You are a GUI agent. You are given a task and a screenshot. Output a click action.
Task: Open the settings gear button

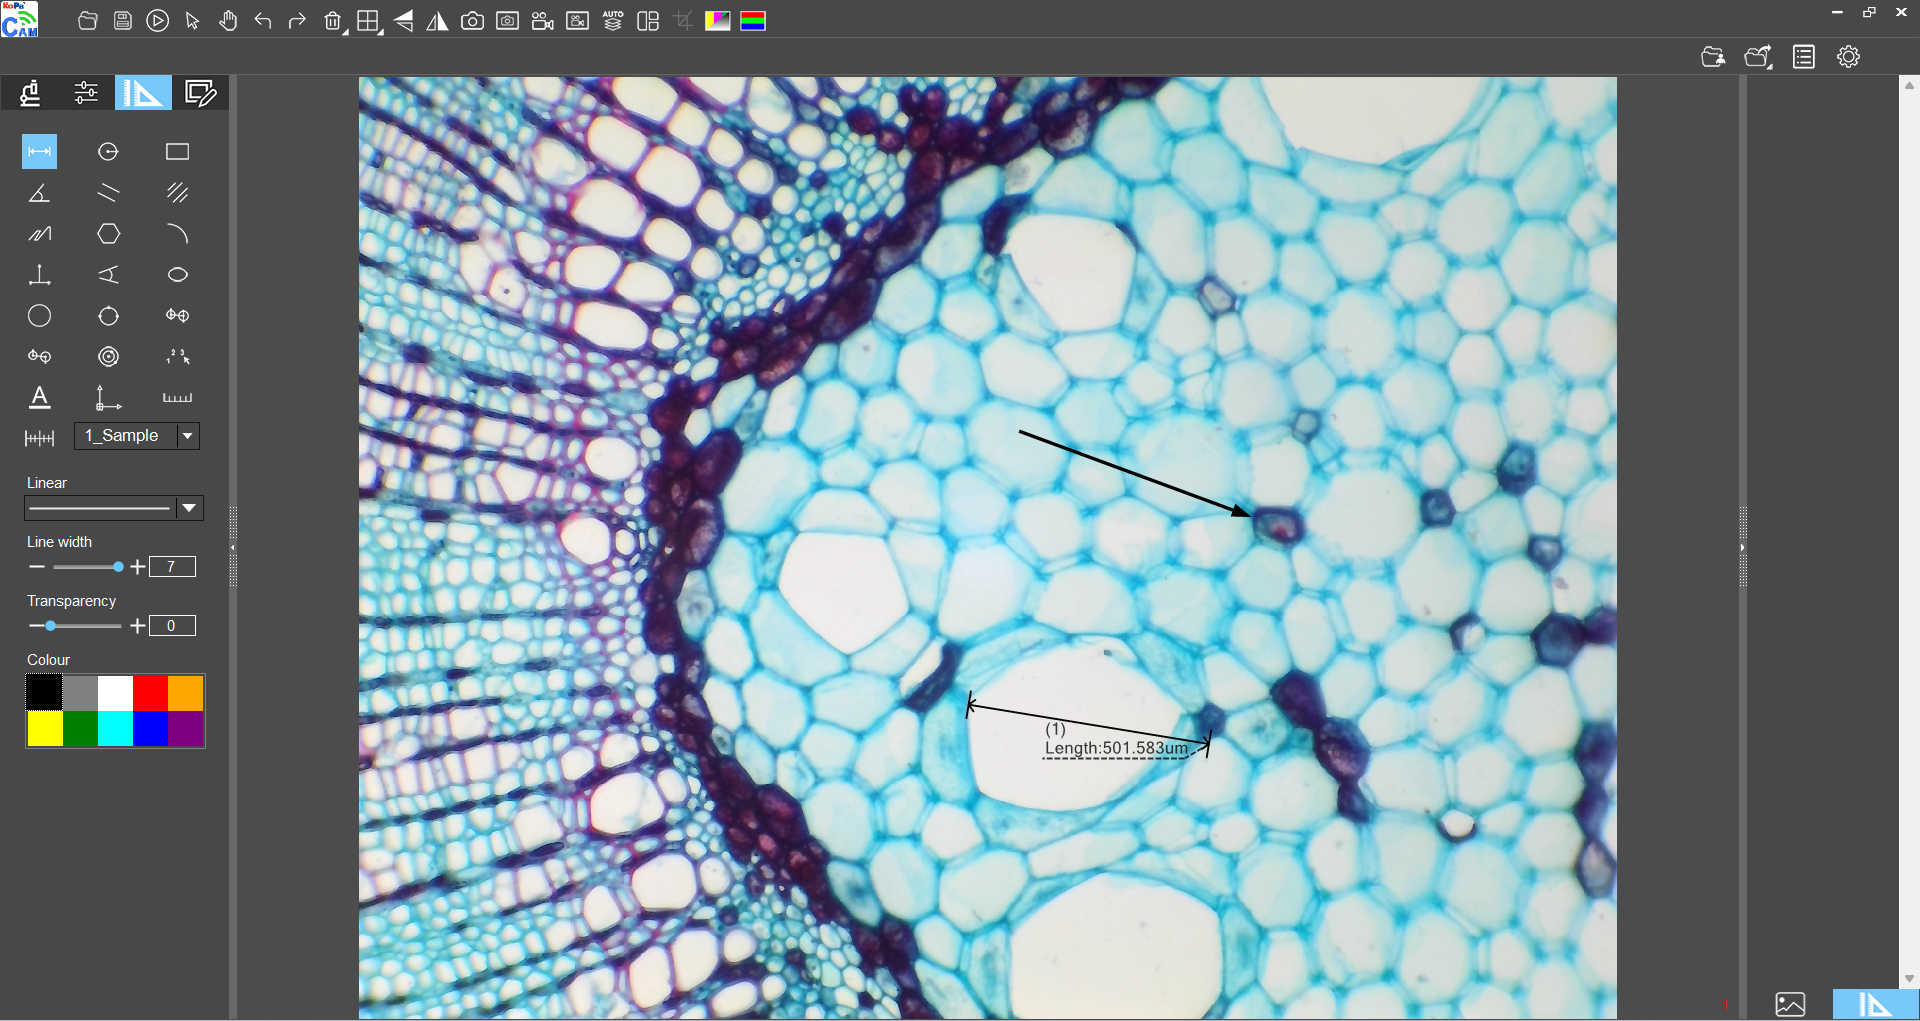[1848, 57]
